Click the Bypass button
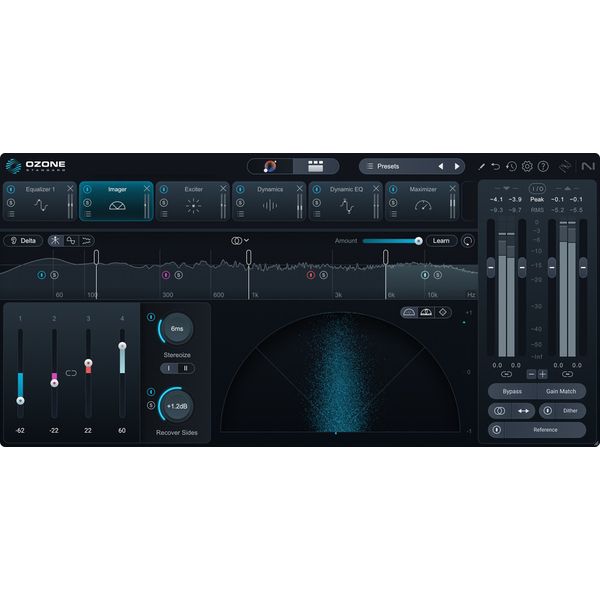 [512, 391]
